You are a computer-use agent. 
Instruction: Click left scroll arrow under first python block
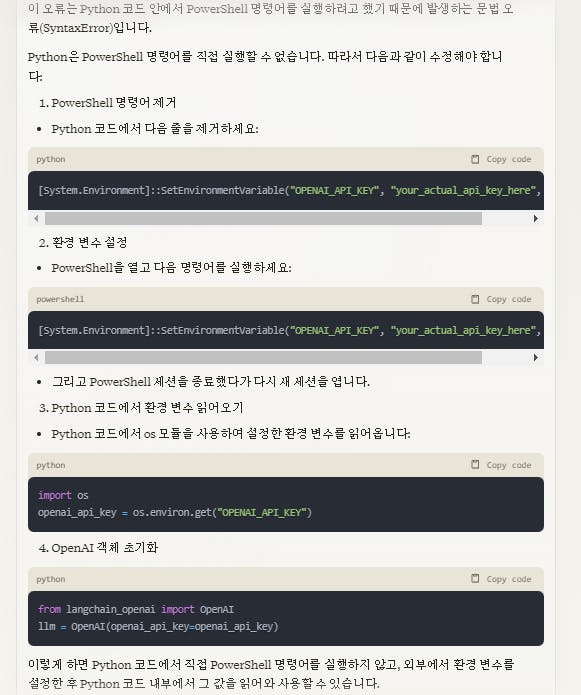36,218
